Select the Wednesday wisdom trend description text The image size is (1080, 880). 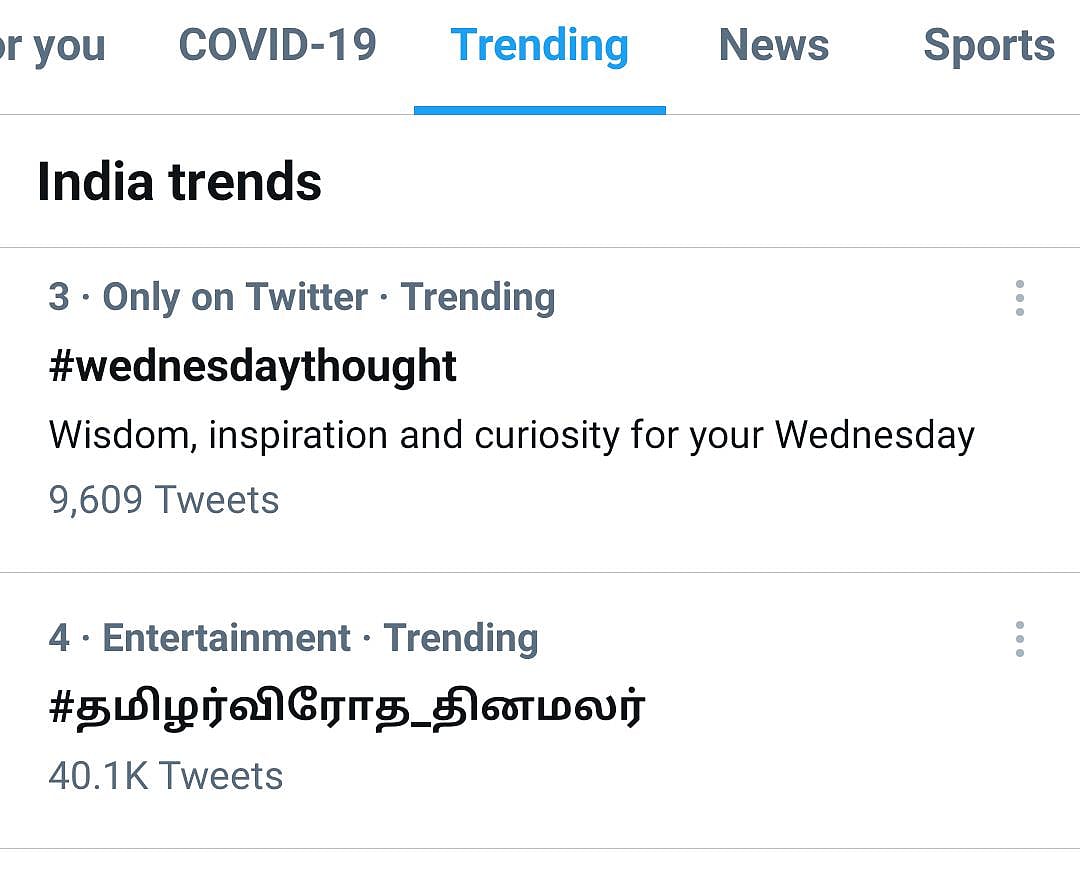click(x=512, y=434)
